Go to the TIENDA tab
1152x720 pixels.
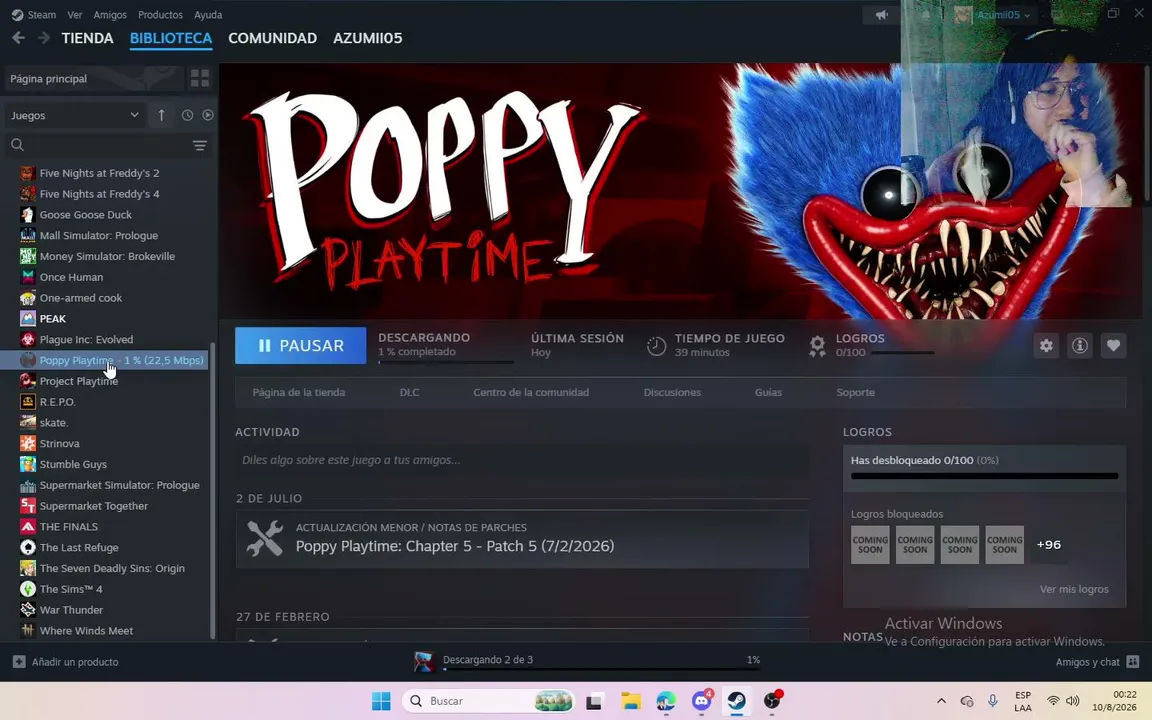tap(87, 38)
